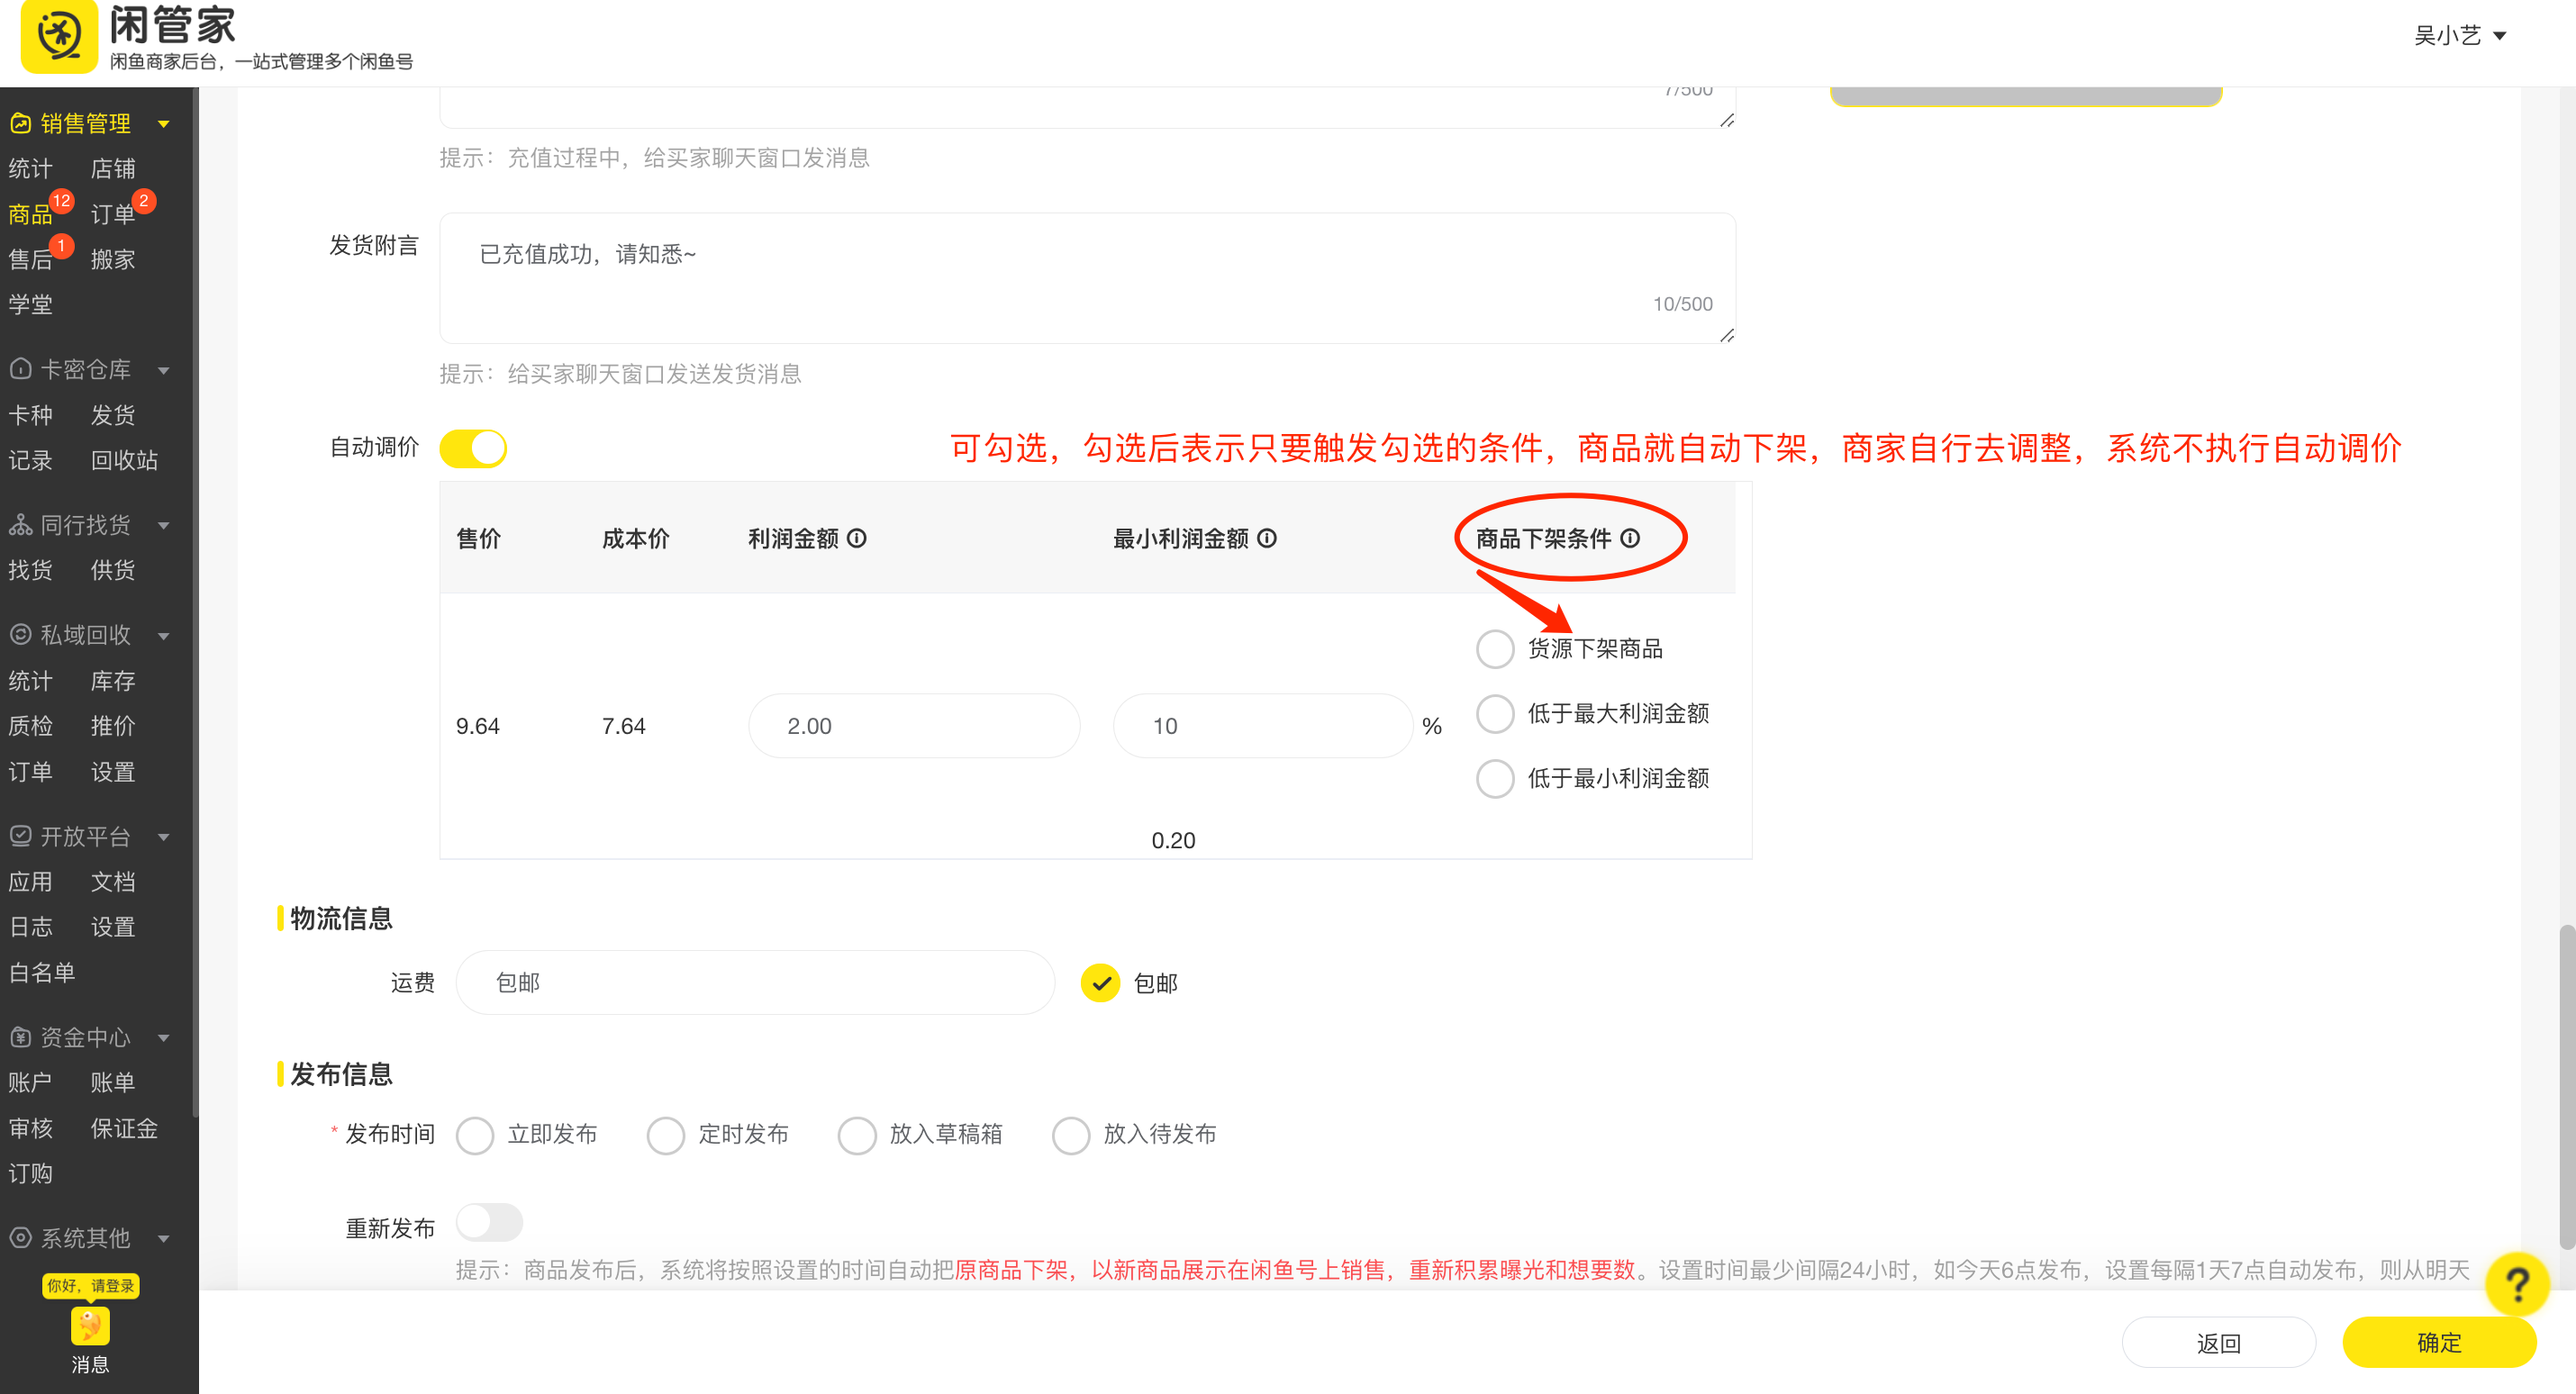Click the 卡密仓库 sidebar section icon
Viewport: 2576px width, 1394px height.
22,369
